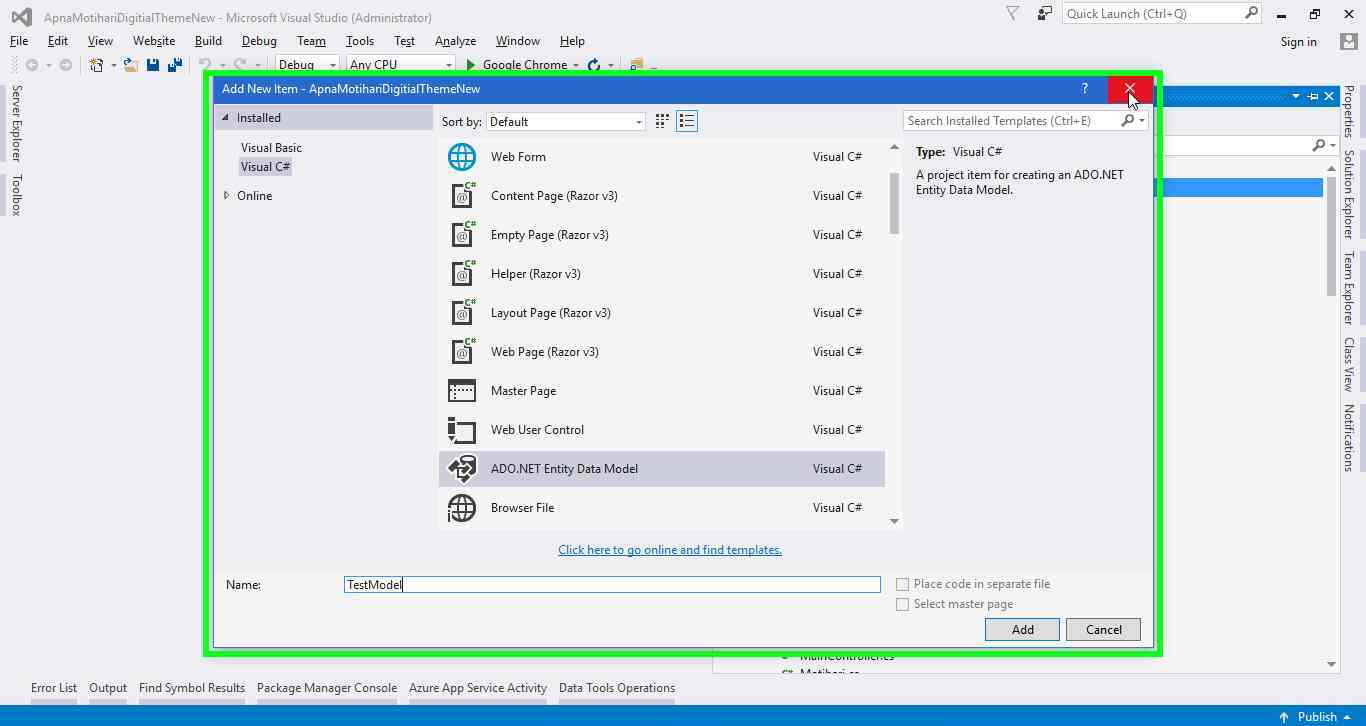
Task: Switch to the Error List tab
Action: pos(54,688)
